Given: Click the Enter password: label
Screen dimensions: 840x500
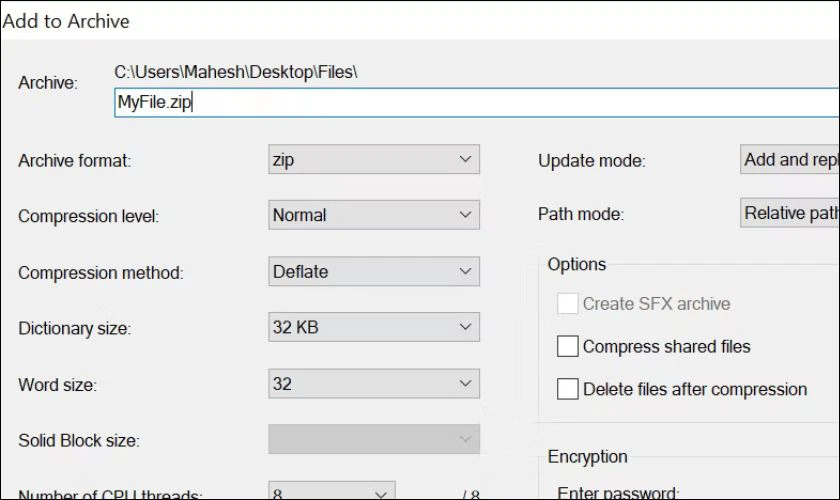Looking at the screenshot, I should click(618, 492).
